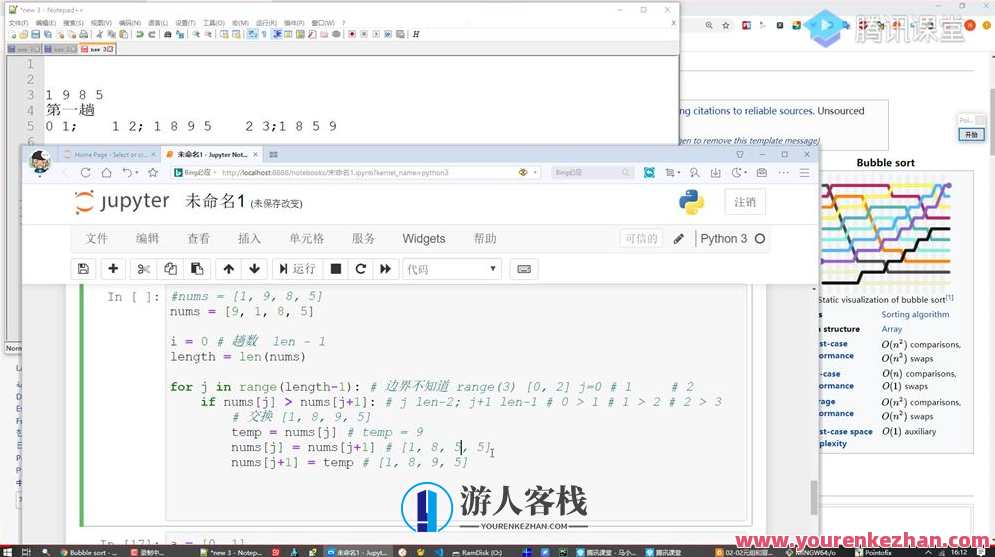Image resolution: width=995 pixels, height=557 pixels.
Task: Click line '1 9 8 5' in Notepad++
Action: pyautogui.click(x=74, y=95)
